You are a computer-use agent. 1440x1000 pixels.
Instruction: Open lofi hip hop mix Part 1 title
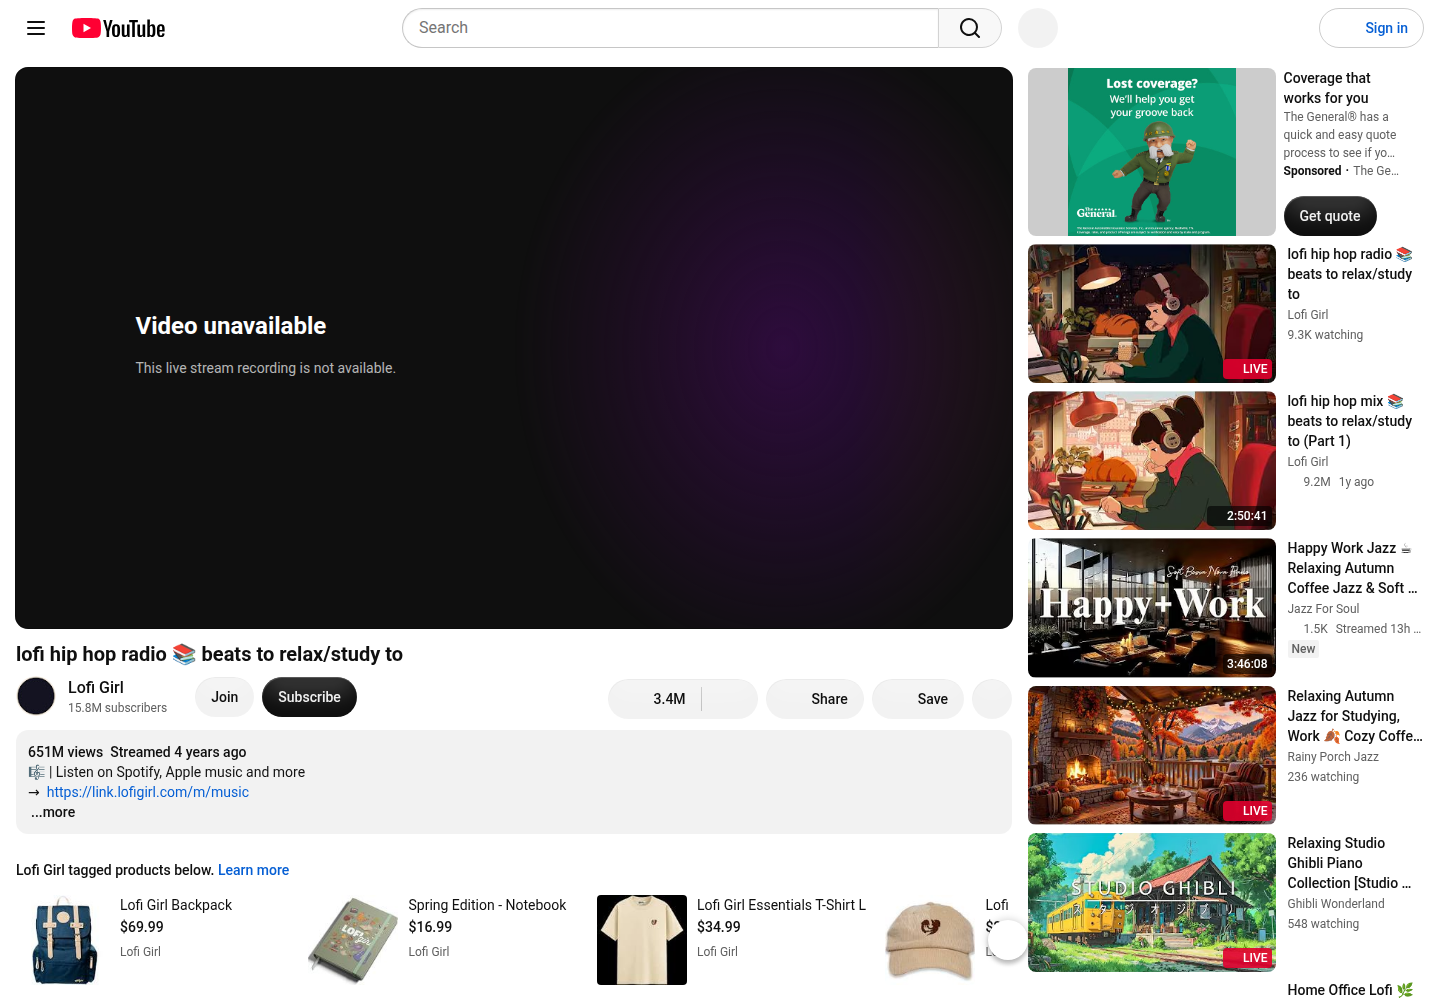1350,421
